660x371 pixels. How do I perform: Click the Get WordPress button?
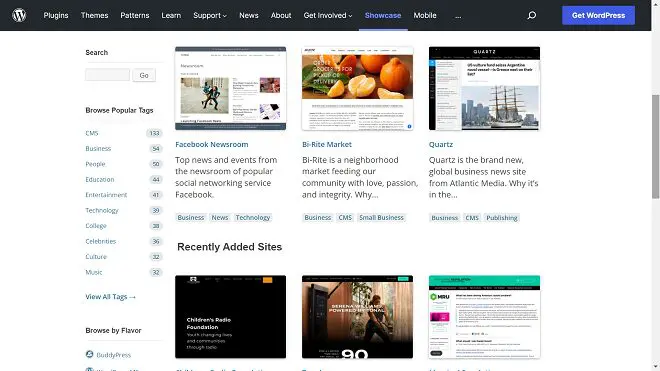point(598,15)
